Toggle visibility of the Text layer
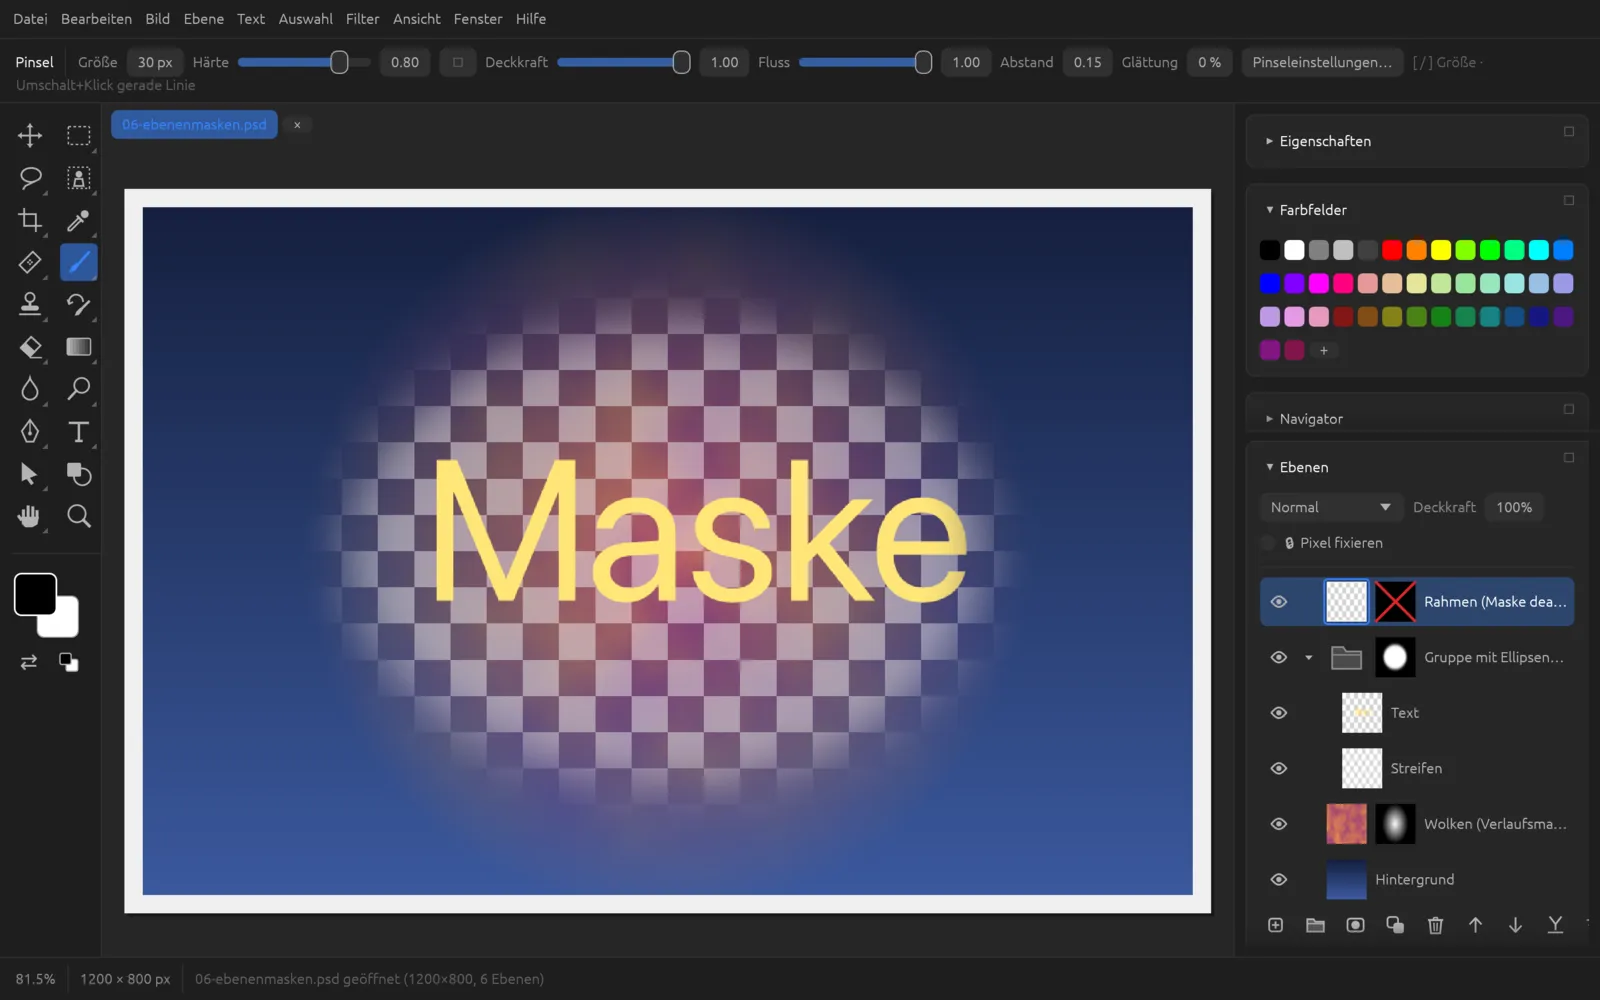Screen dimensions: 1600x1000 (1278, 713)
